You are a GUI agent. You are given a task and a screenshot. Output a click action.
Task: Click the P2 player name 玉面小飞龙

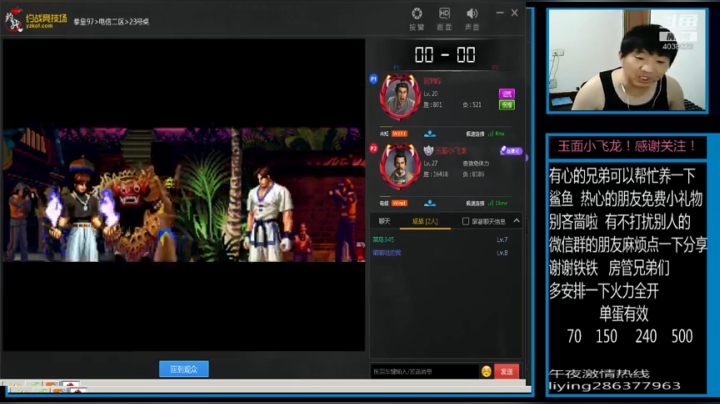tap(451, 151)
